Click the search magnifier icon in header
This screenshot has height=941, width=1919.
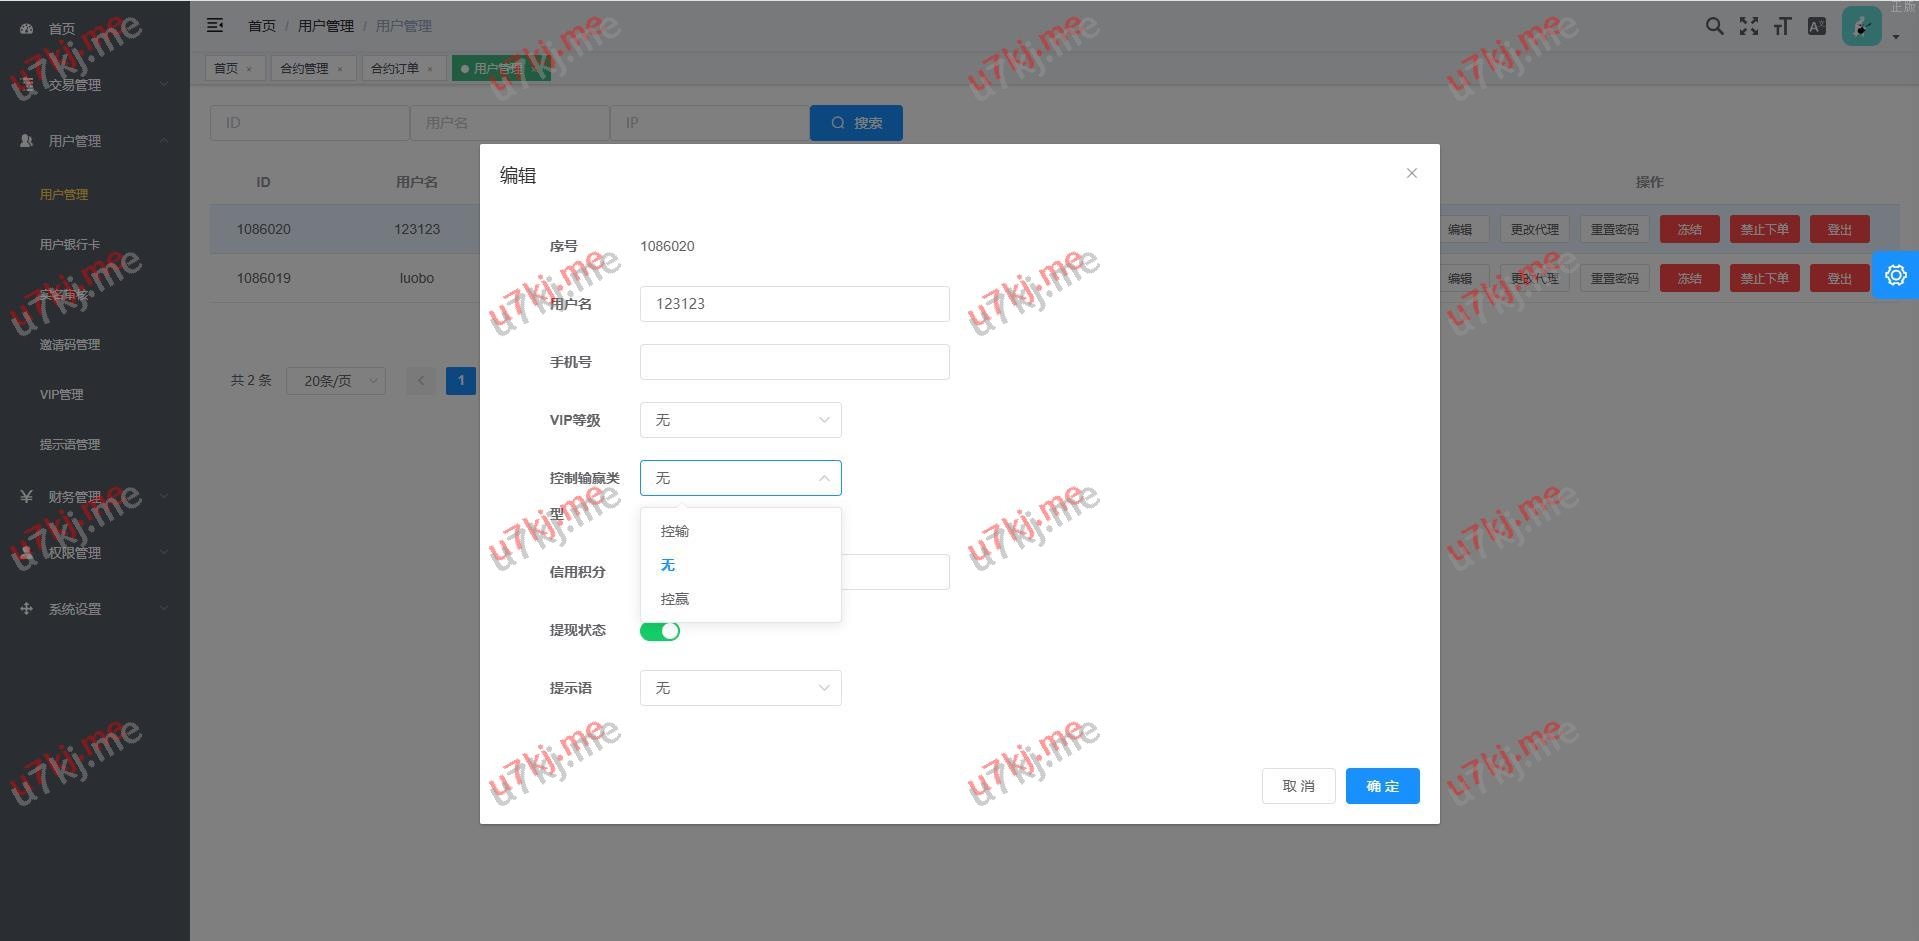[1714, 27]
